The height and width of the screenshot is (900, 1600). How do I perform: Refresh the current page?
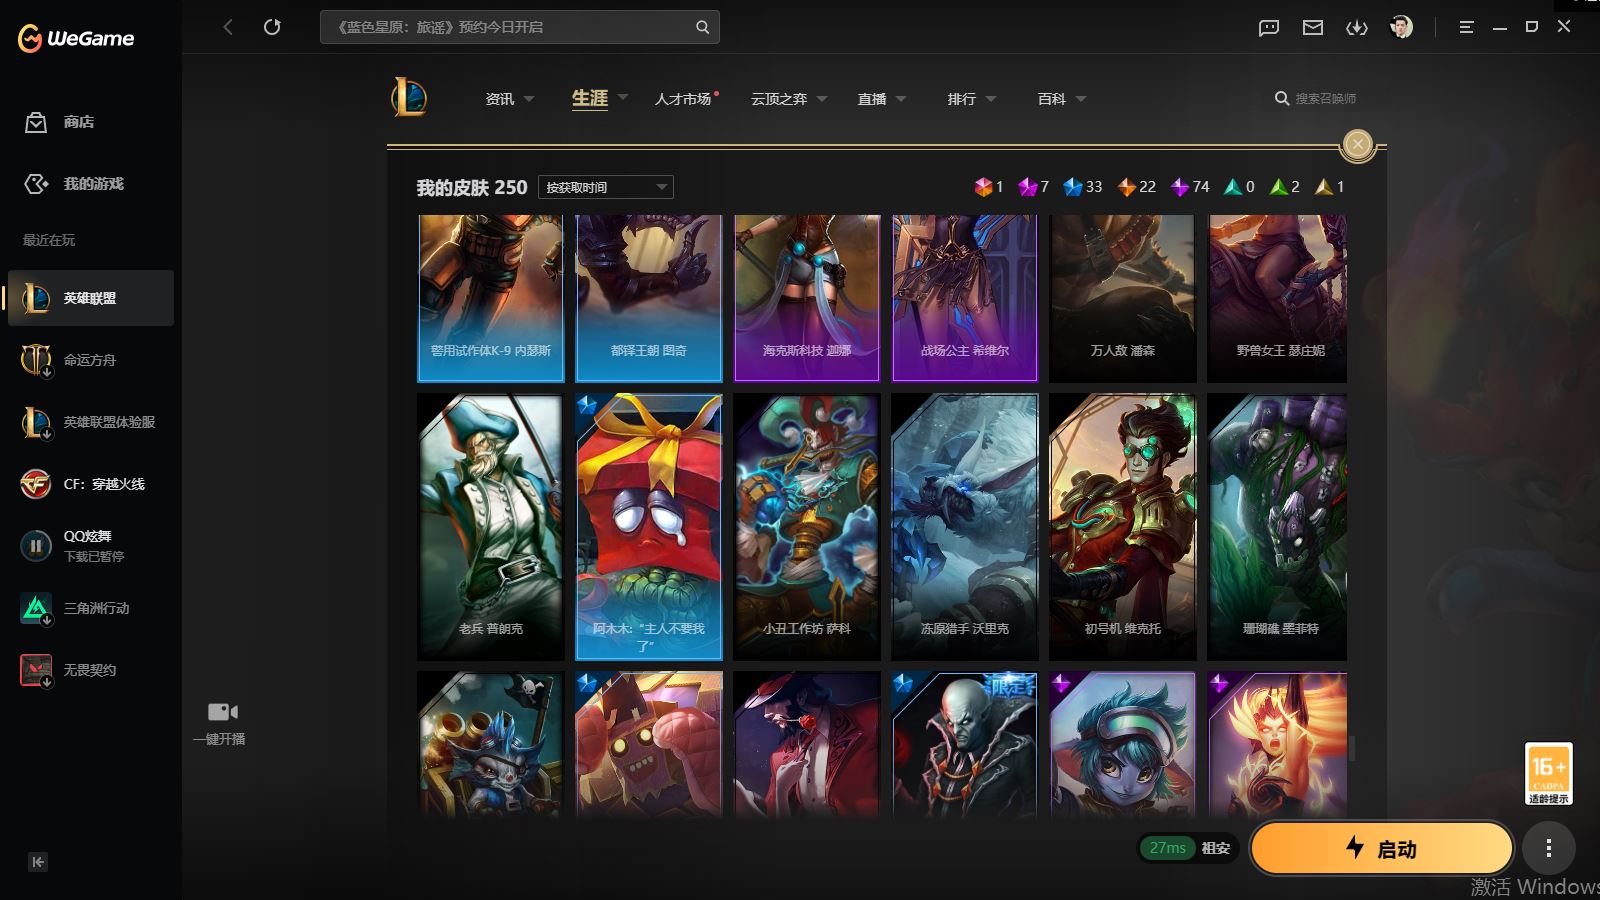272,27
